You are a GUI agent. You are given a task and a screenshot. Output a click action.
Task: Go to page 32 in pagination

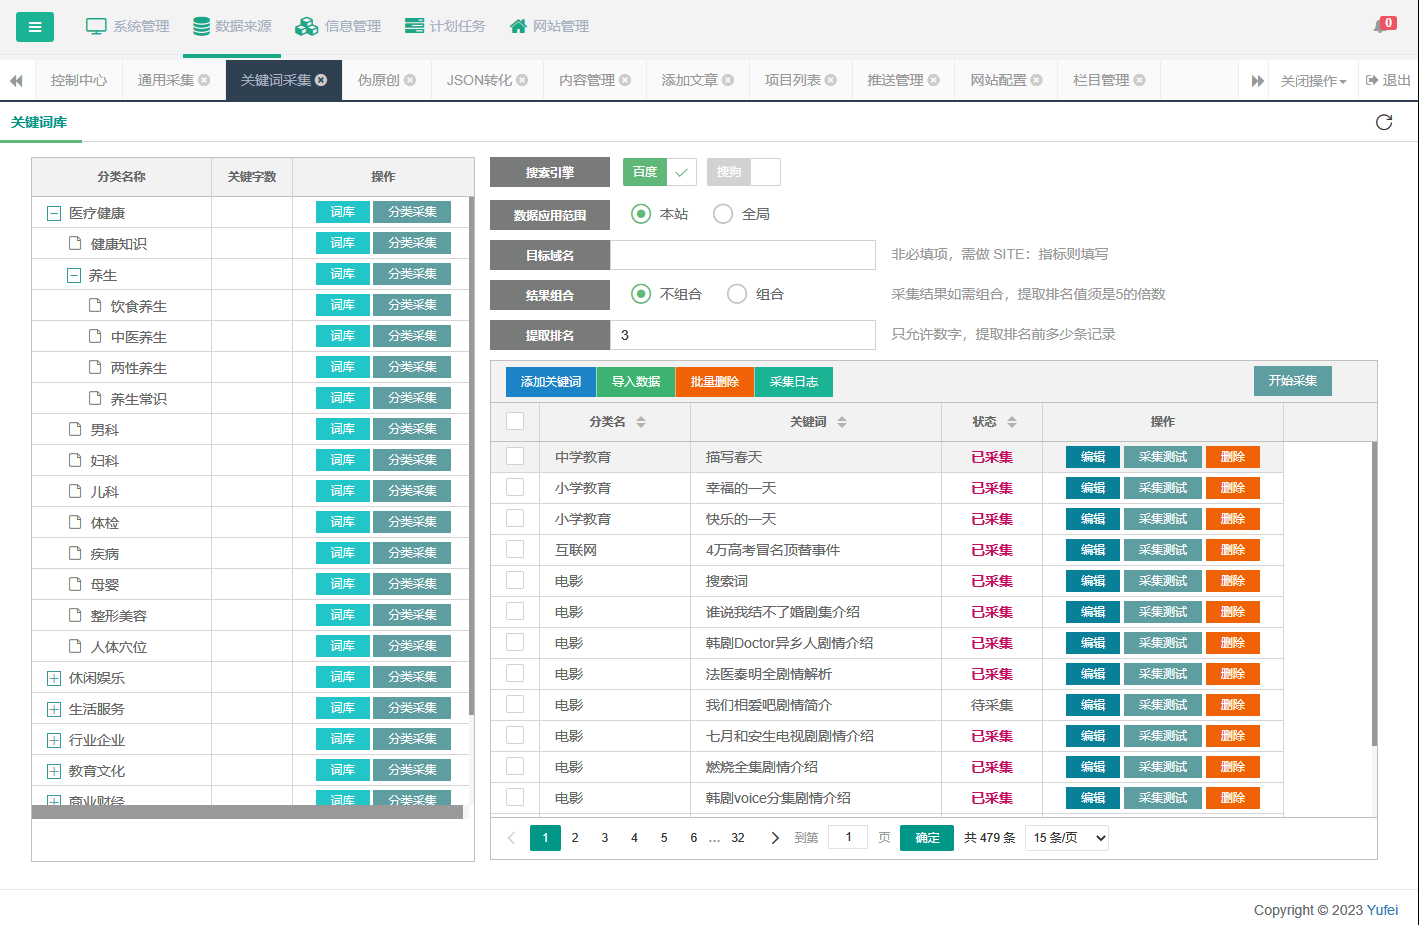[x=738, y=838]
